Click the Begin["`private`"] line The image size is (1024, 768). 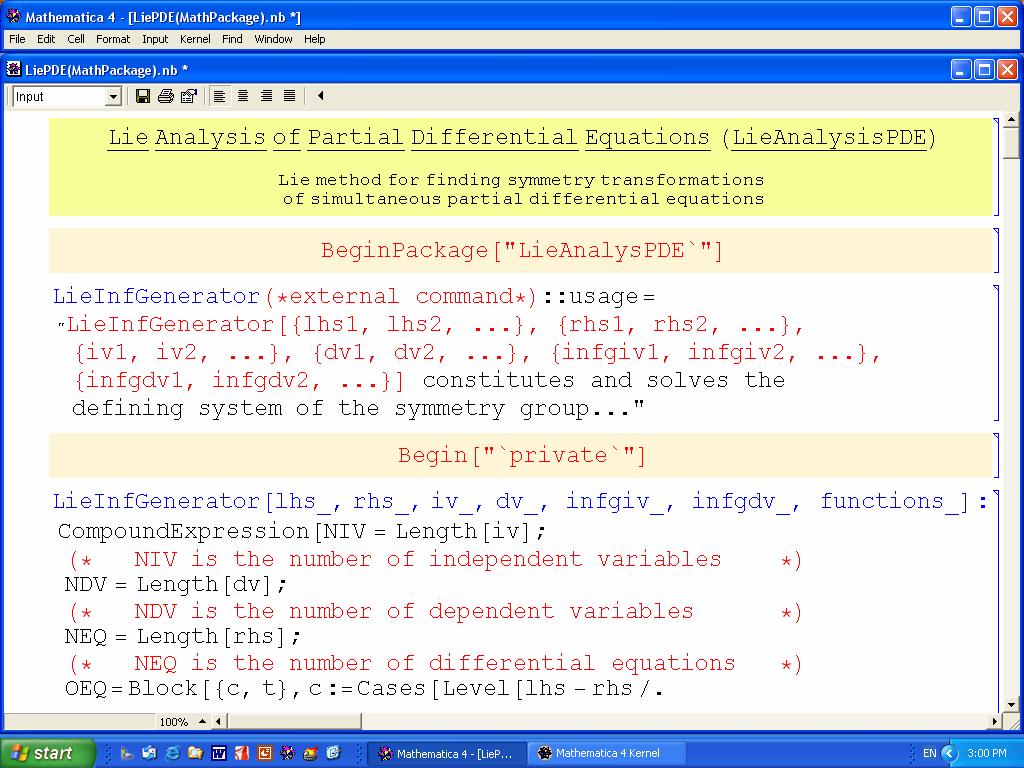tap(522, 455)
